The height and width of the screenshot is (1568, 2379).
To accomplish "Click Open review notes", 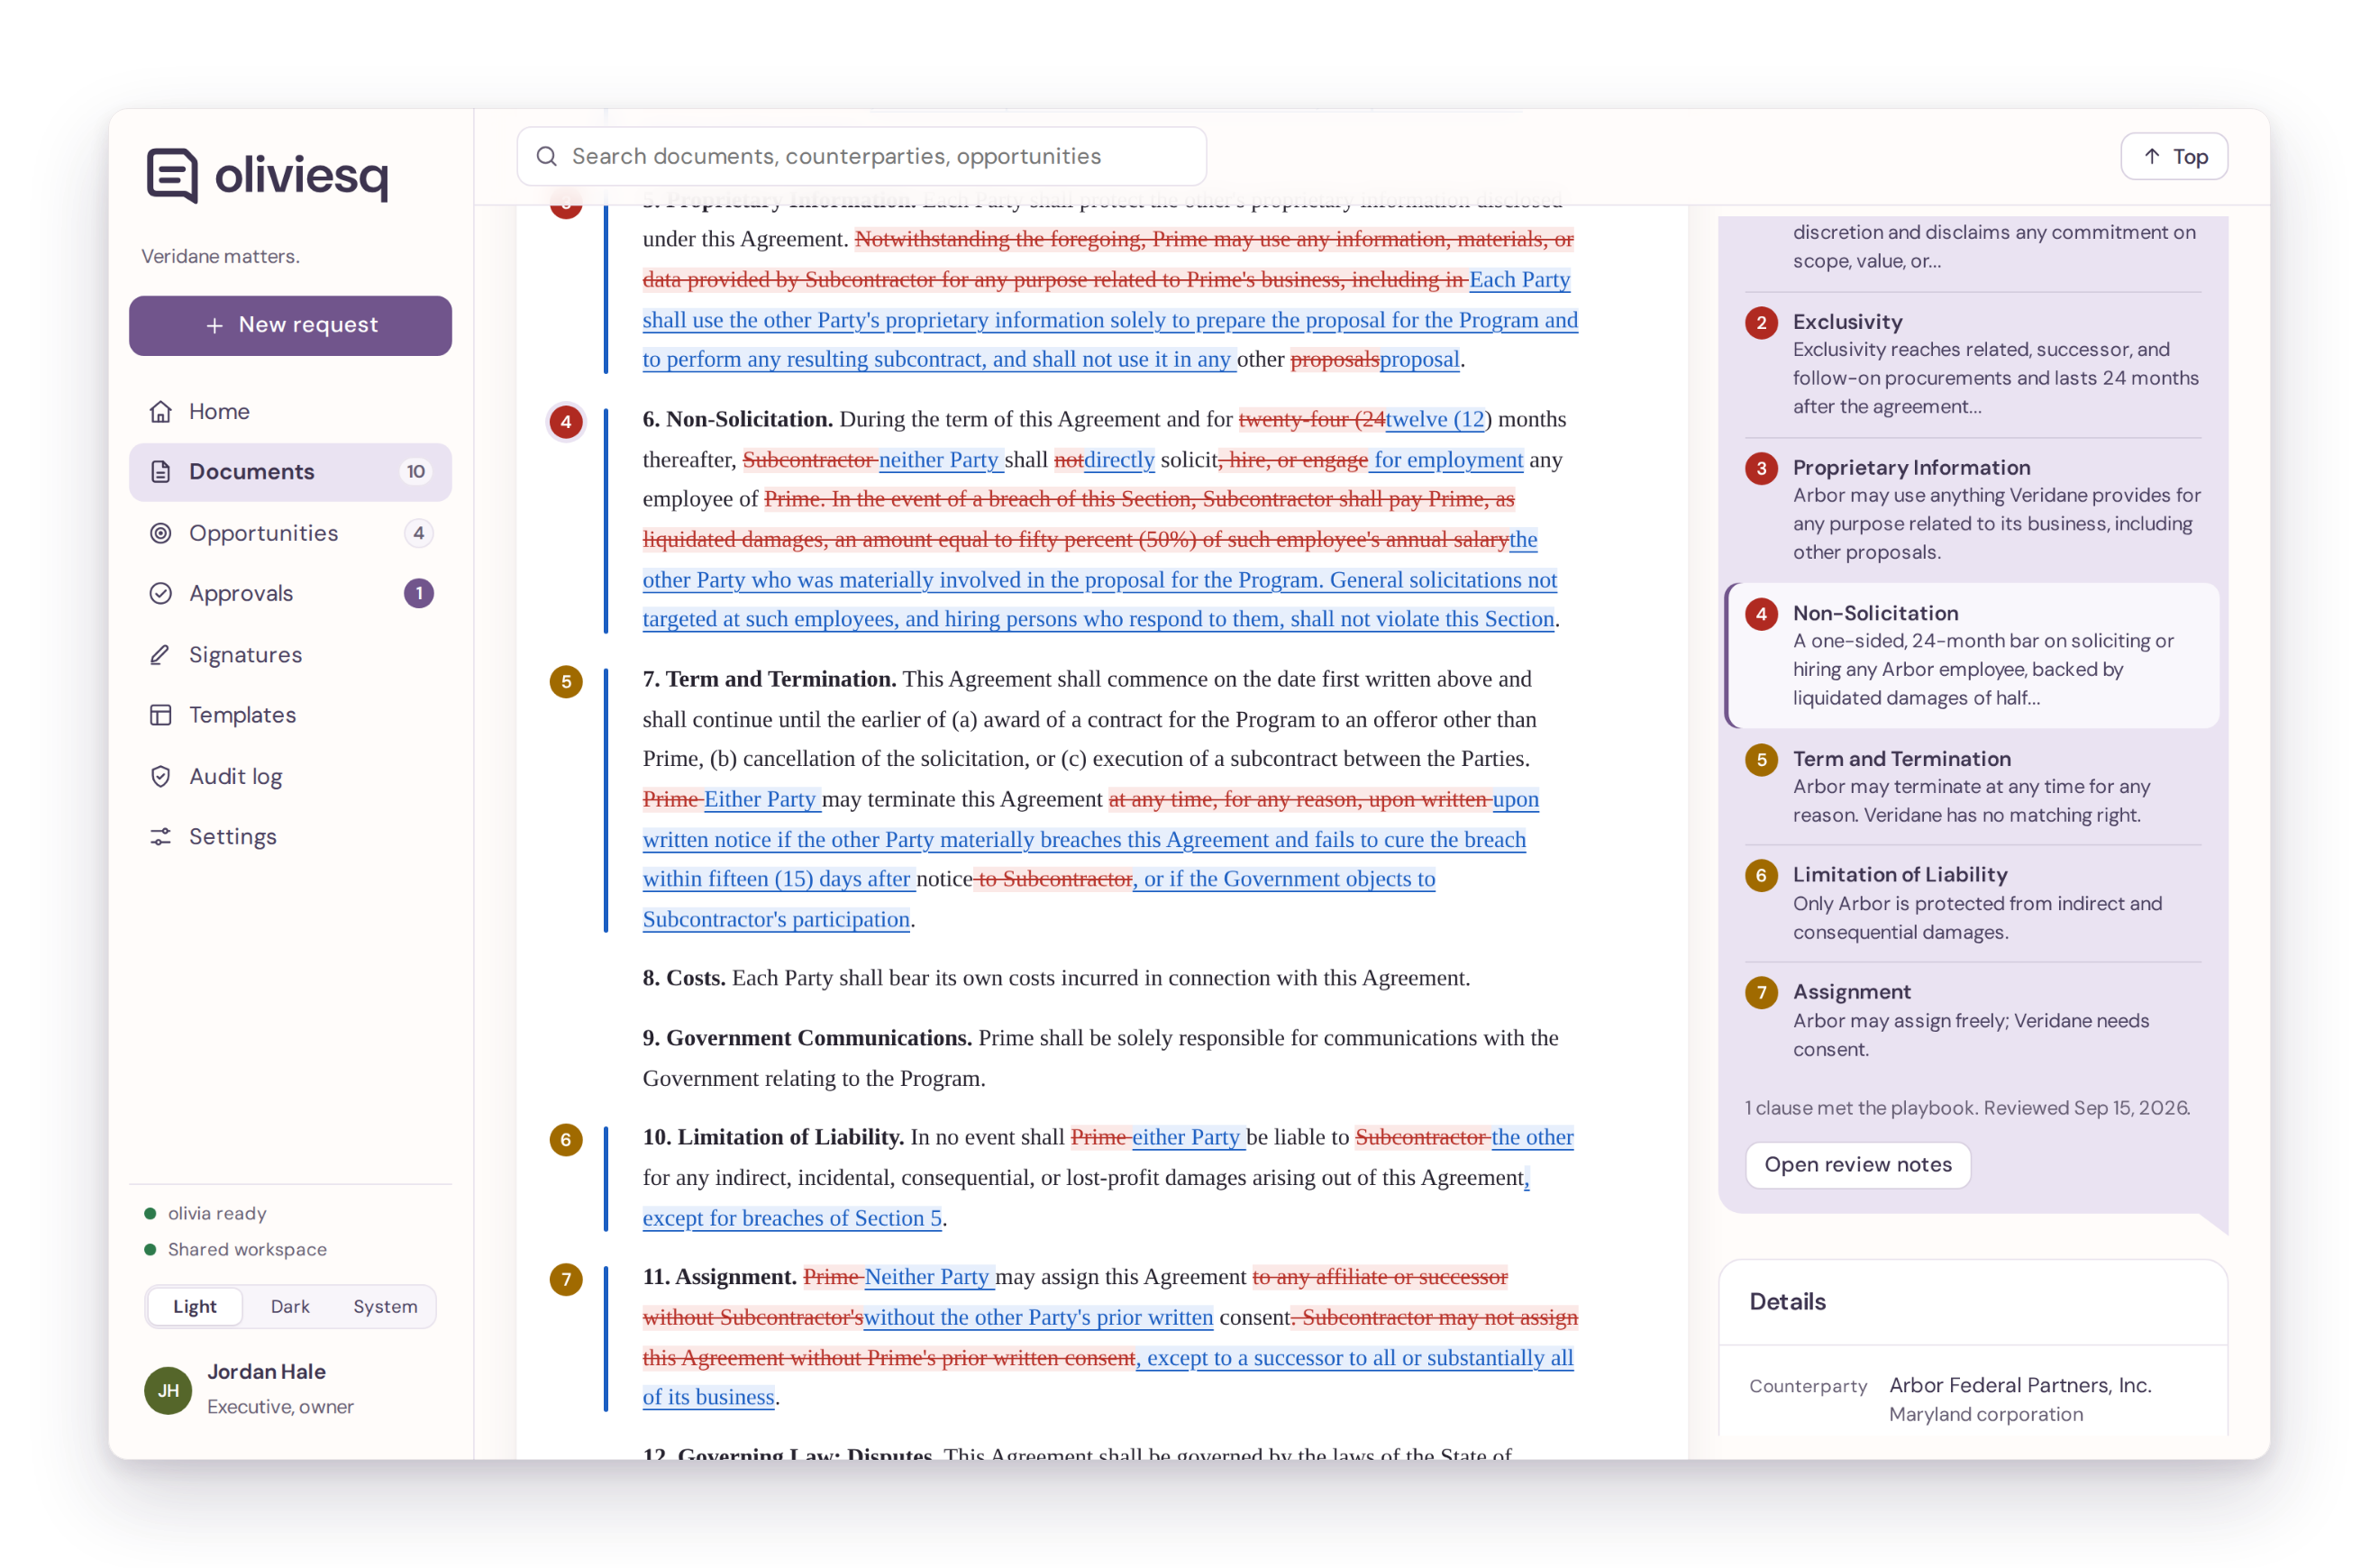I will click(x=1857, y=1165).
